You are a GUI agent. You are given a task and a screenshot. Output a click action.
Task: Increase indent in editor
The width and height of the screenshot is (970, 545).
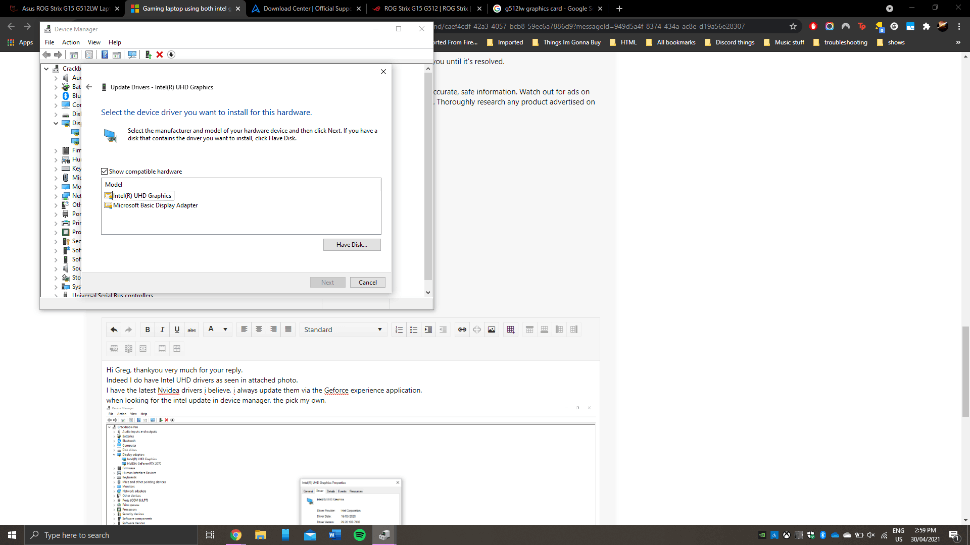[x=428, y=330]
